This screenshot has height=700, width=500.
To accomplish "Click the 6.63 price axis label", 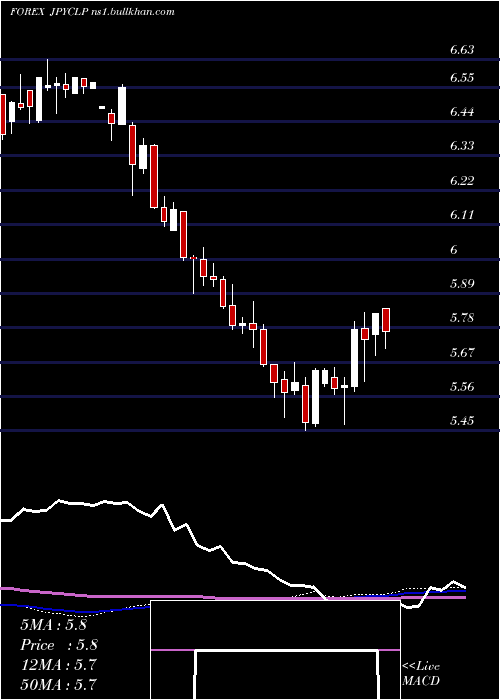I will tap(462, 50).
